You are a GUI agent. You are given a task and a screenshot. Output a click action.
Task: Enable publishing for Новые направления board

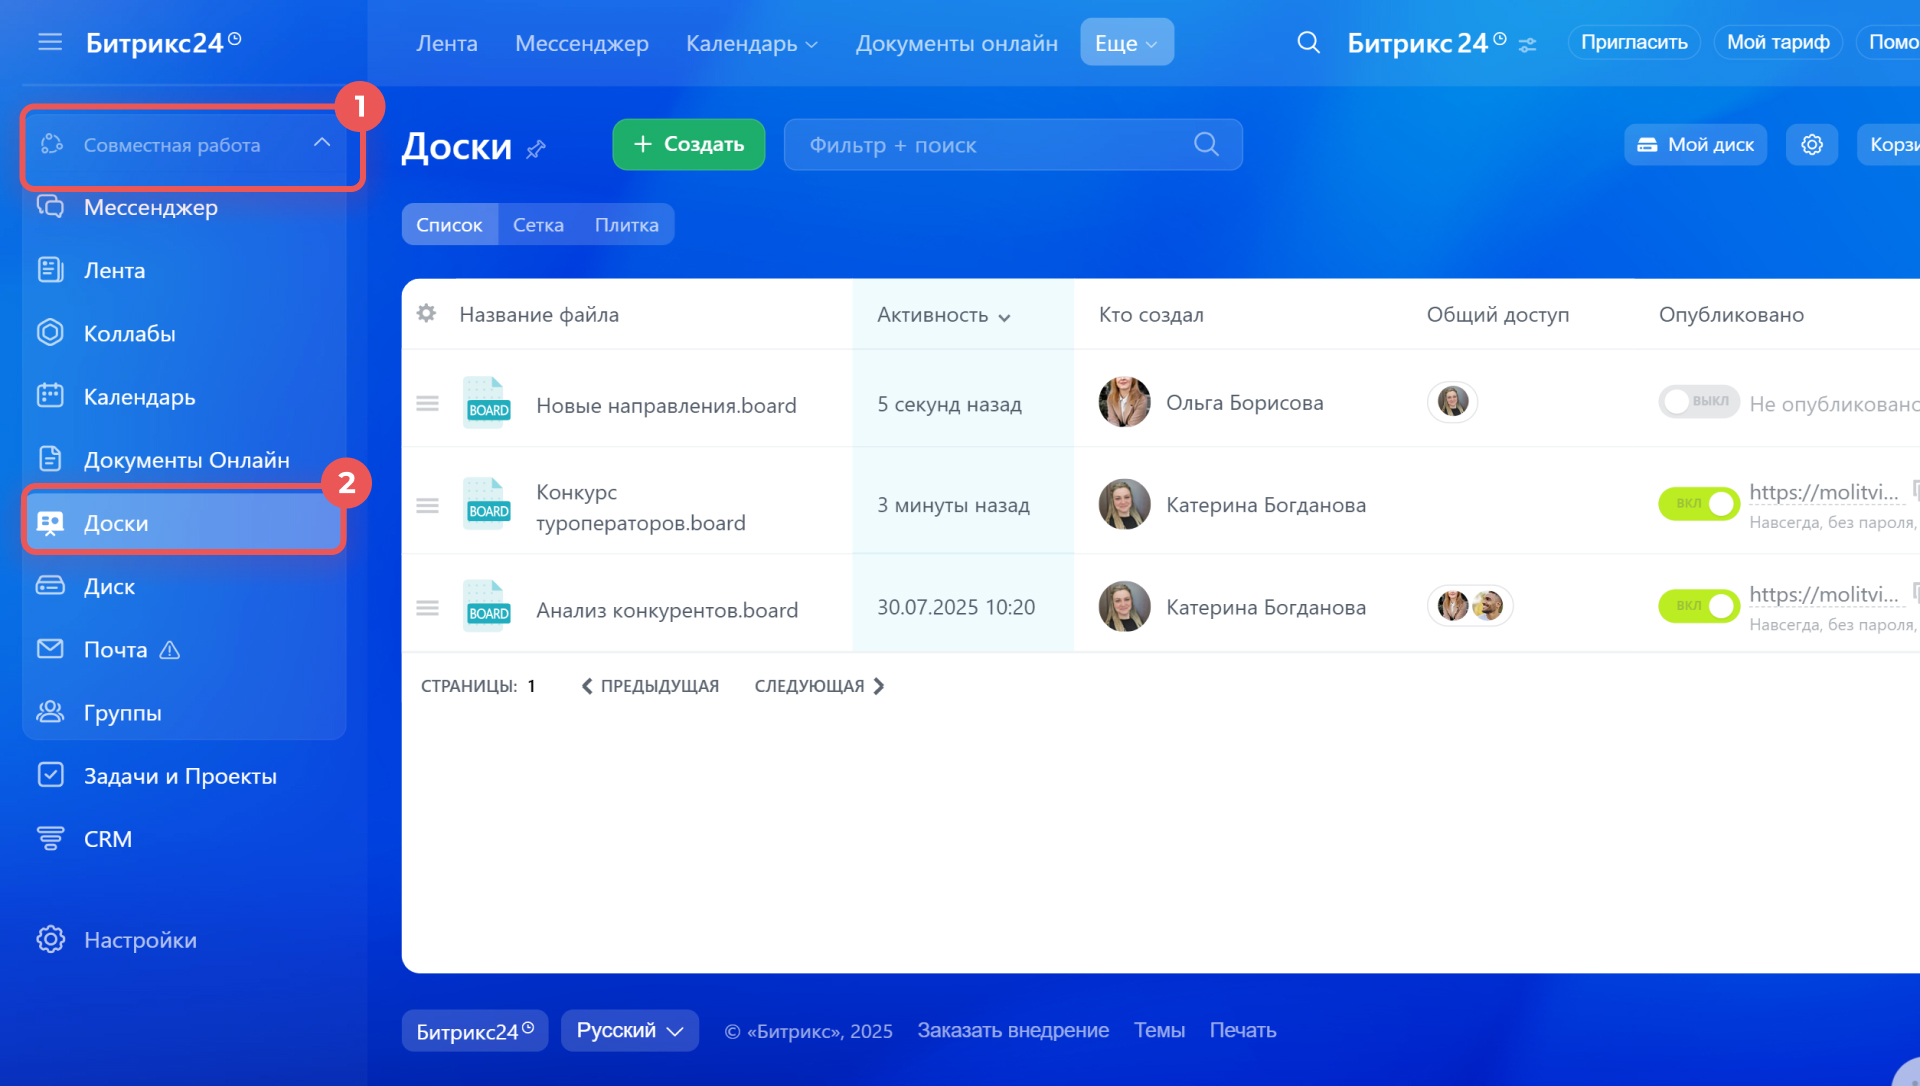[x=1698, y=402]
